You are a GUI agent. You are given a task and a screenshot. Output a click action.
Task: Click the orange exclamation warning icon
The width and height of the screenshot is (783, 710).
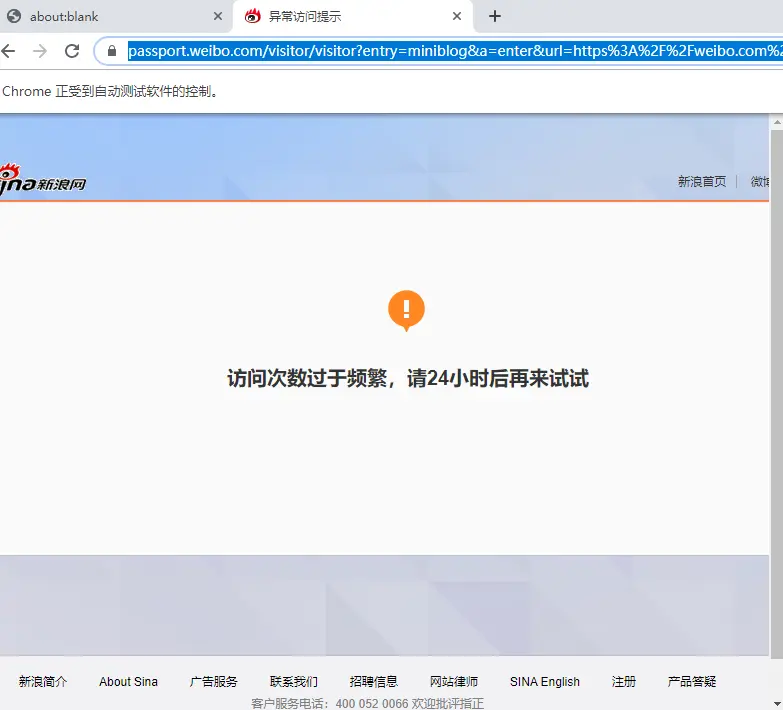pos(406,310)
